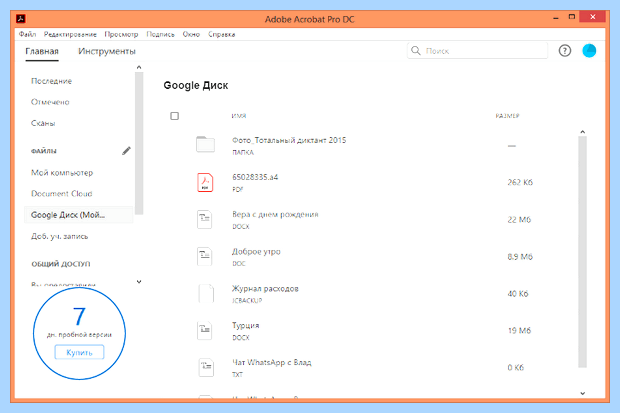
Task: Select the file name Турция
Action: tap(246, 326)
